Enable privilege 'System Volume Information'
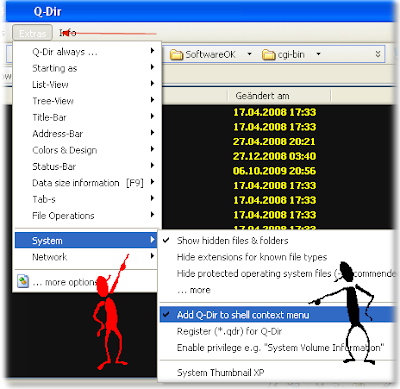The height and width of the screenshot is (389, 400). (277, 347)
